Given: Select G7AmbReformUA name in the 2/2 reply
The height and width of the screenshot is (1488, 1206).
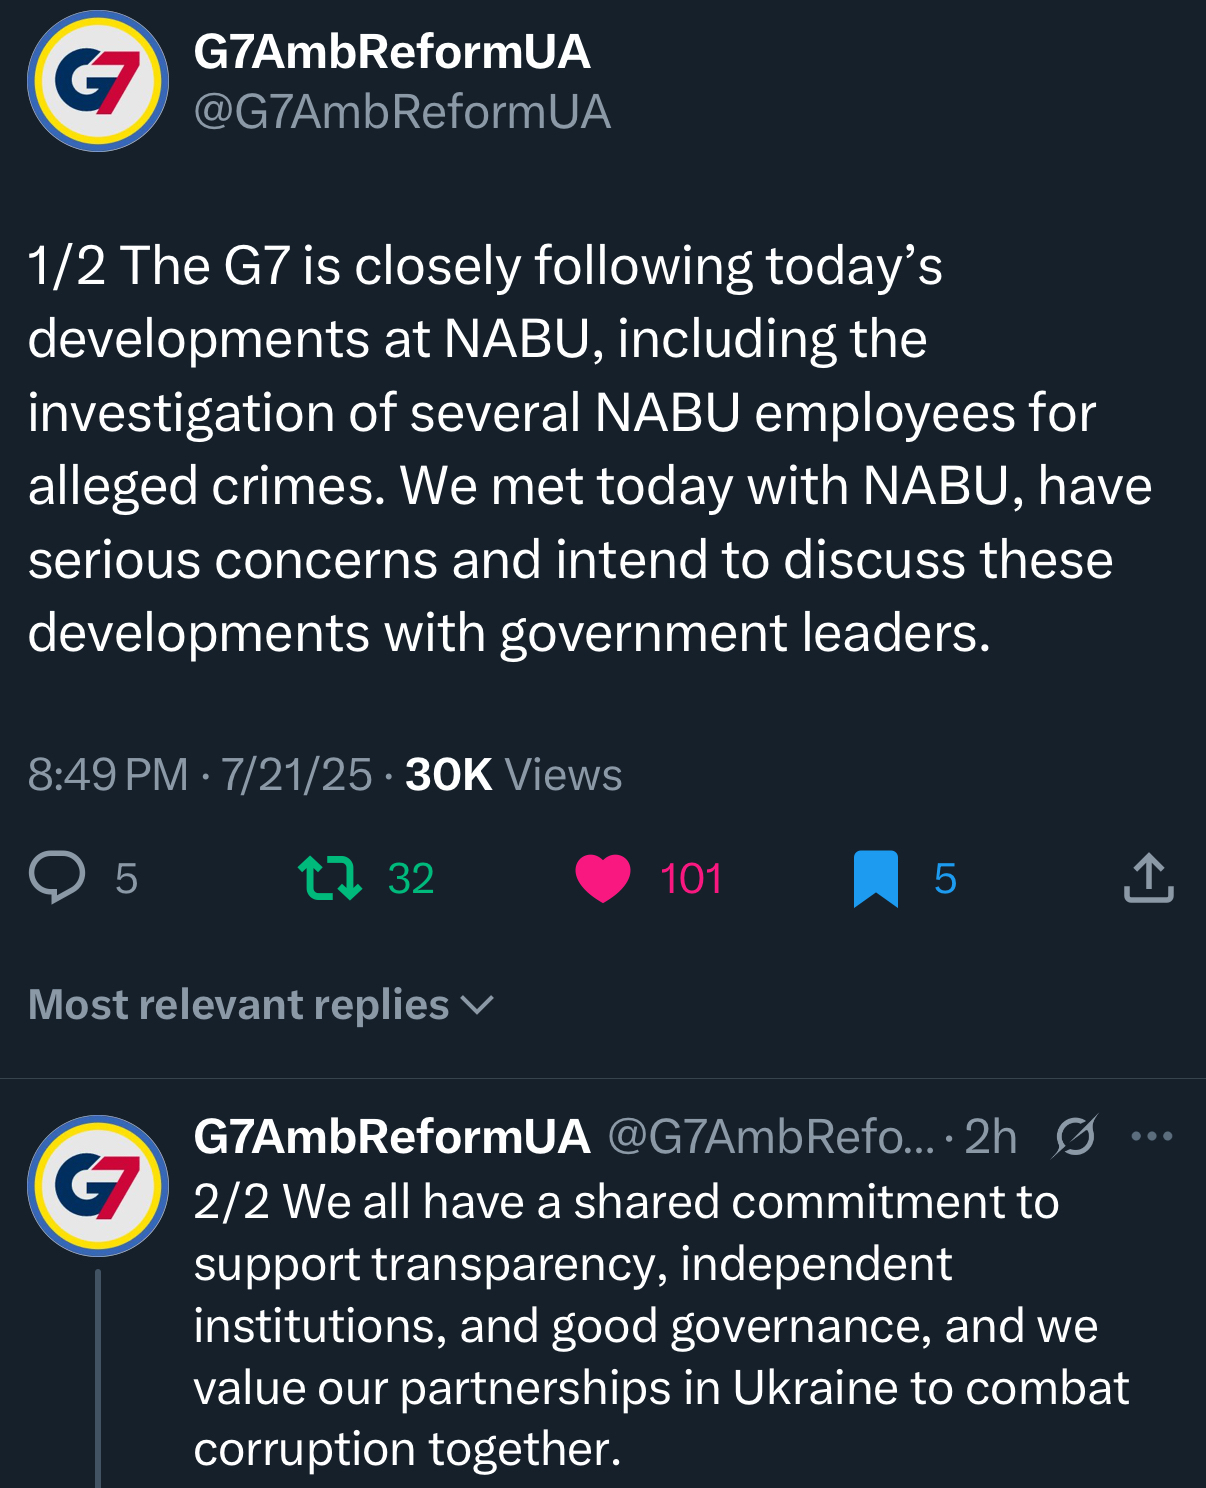Looking at the screenshot, I should pyautogui.click(x=392, y=1137).
